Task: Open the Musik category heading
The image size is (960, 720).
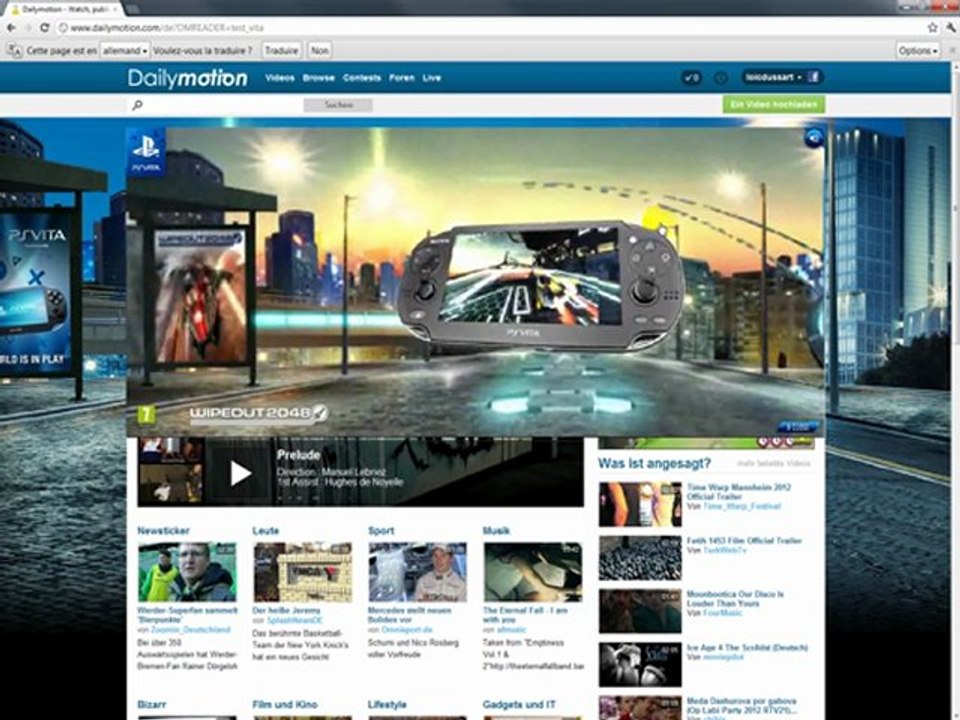Action: coord(496,531)
